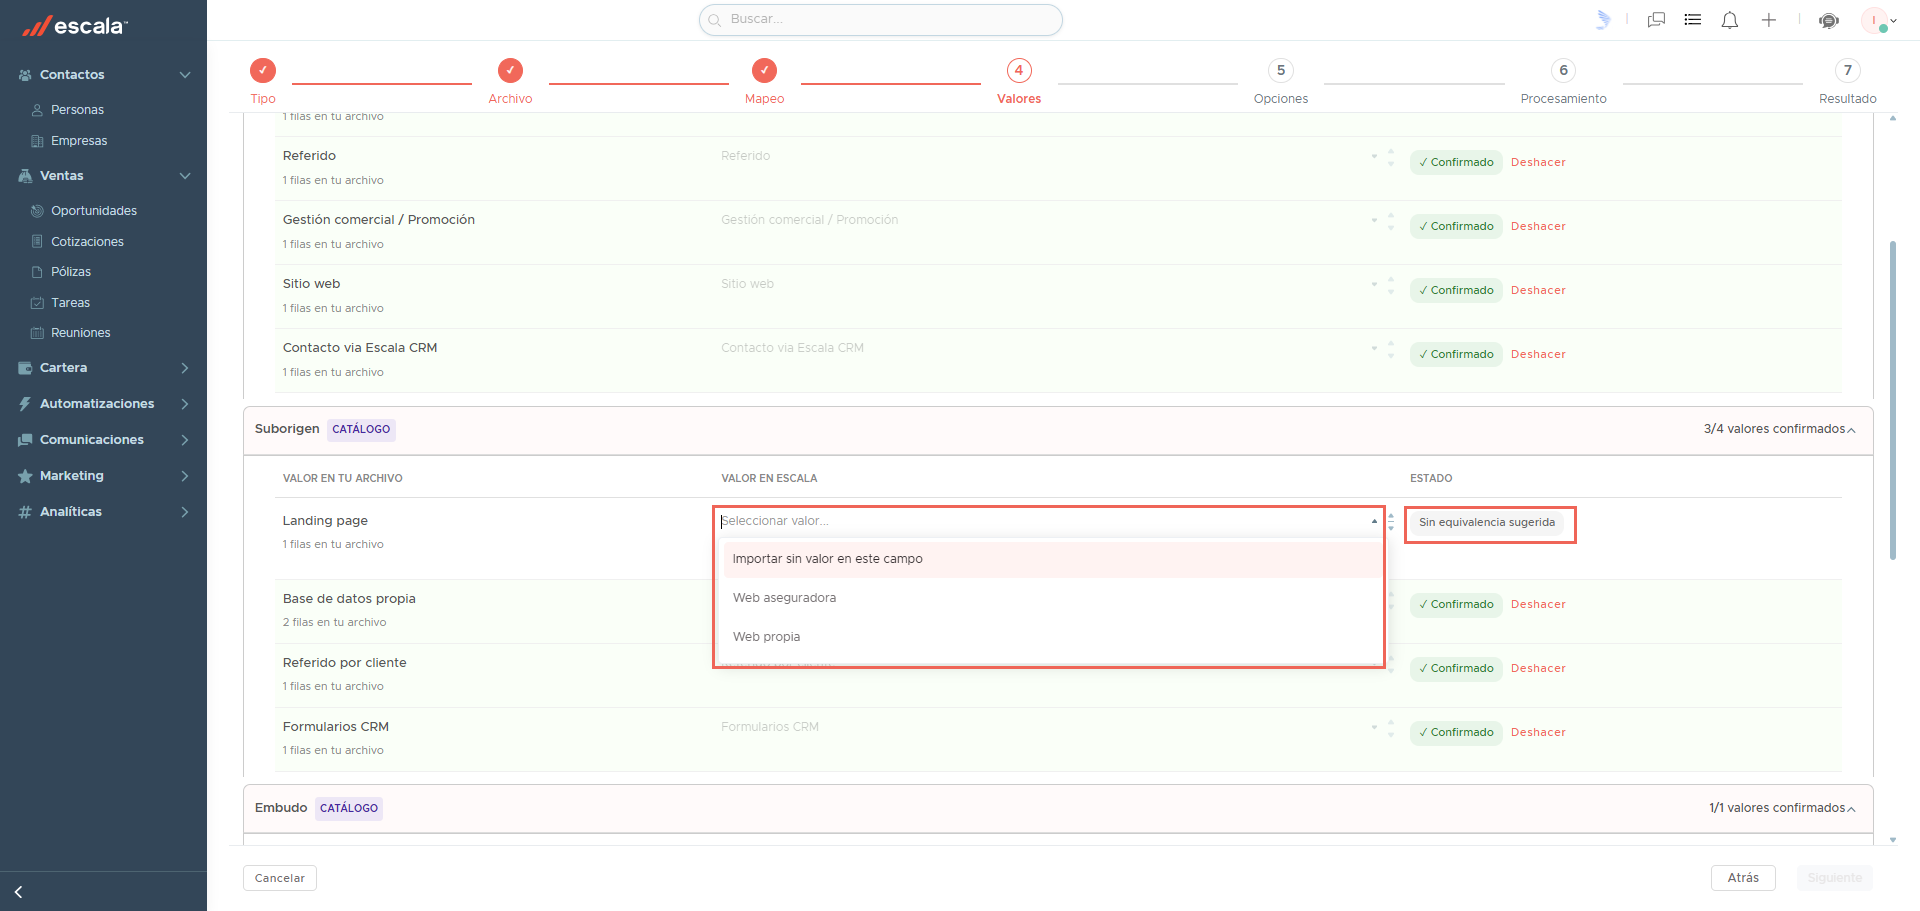Click the escala logo
This screenshot has height=911, width=1920.
point(75,26)
